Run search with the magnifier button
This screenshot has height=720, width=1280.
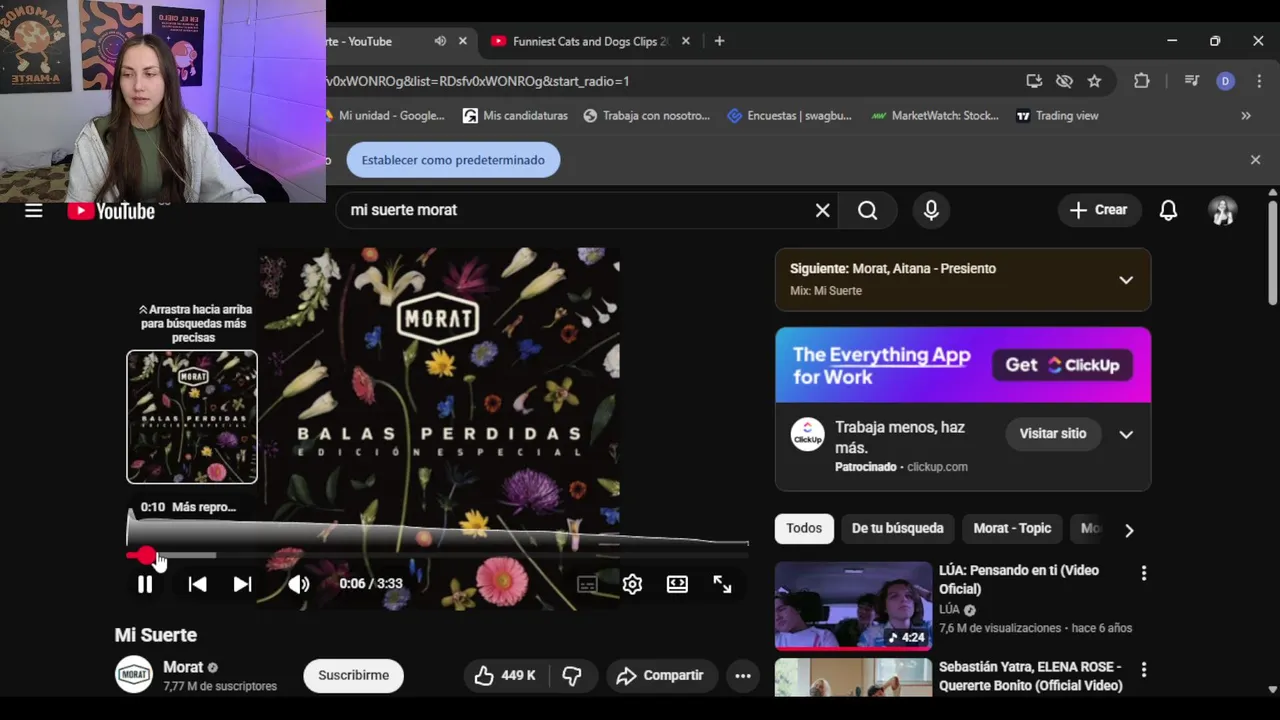tap(867, 210)
